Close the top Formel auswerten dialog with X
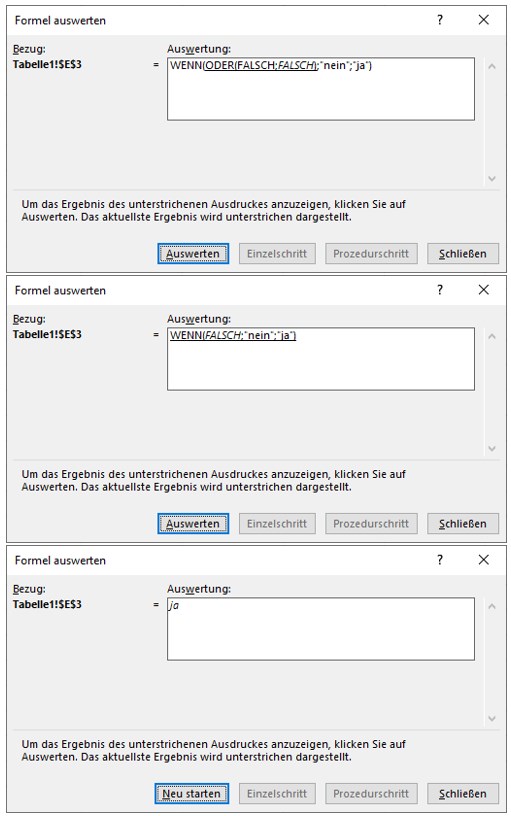This screenshot has width=511, height=816. (x=483, y=20)
